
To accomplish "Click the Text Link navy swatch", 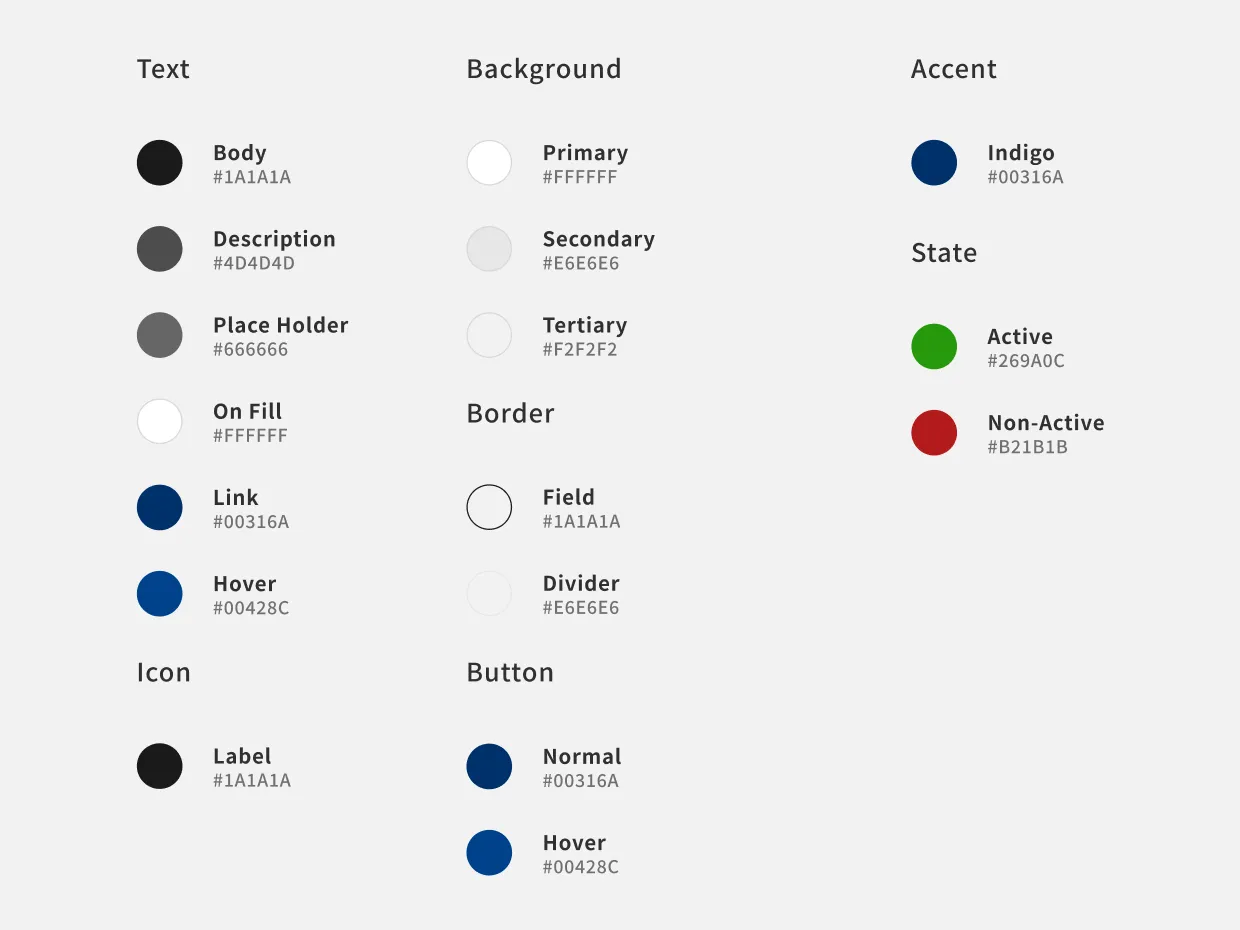I will (160, 508).
